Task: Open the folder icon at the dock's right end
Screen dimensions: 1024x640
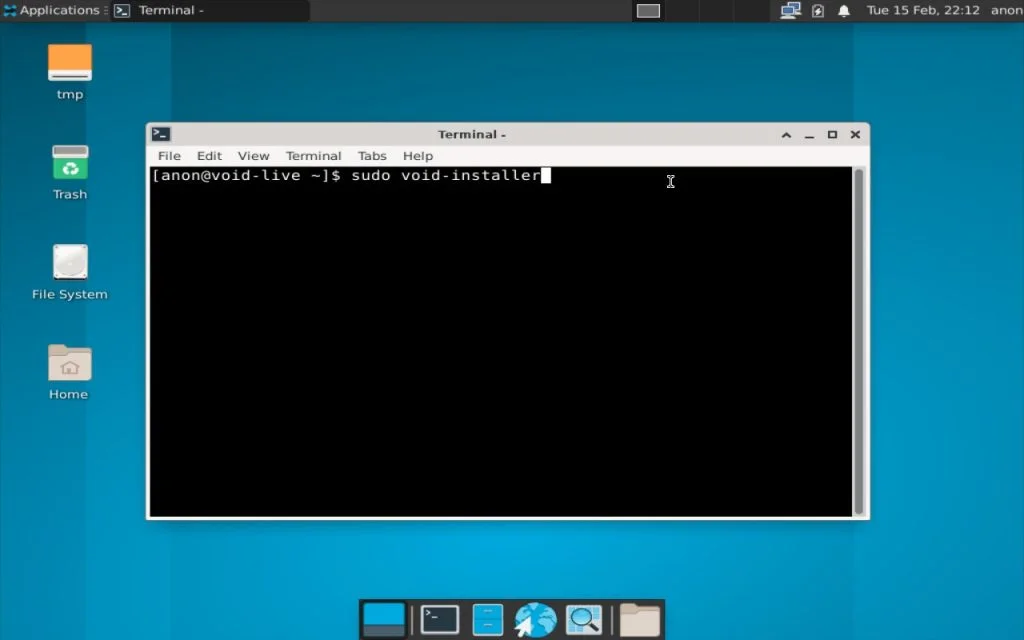Action: (638, 619)
